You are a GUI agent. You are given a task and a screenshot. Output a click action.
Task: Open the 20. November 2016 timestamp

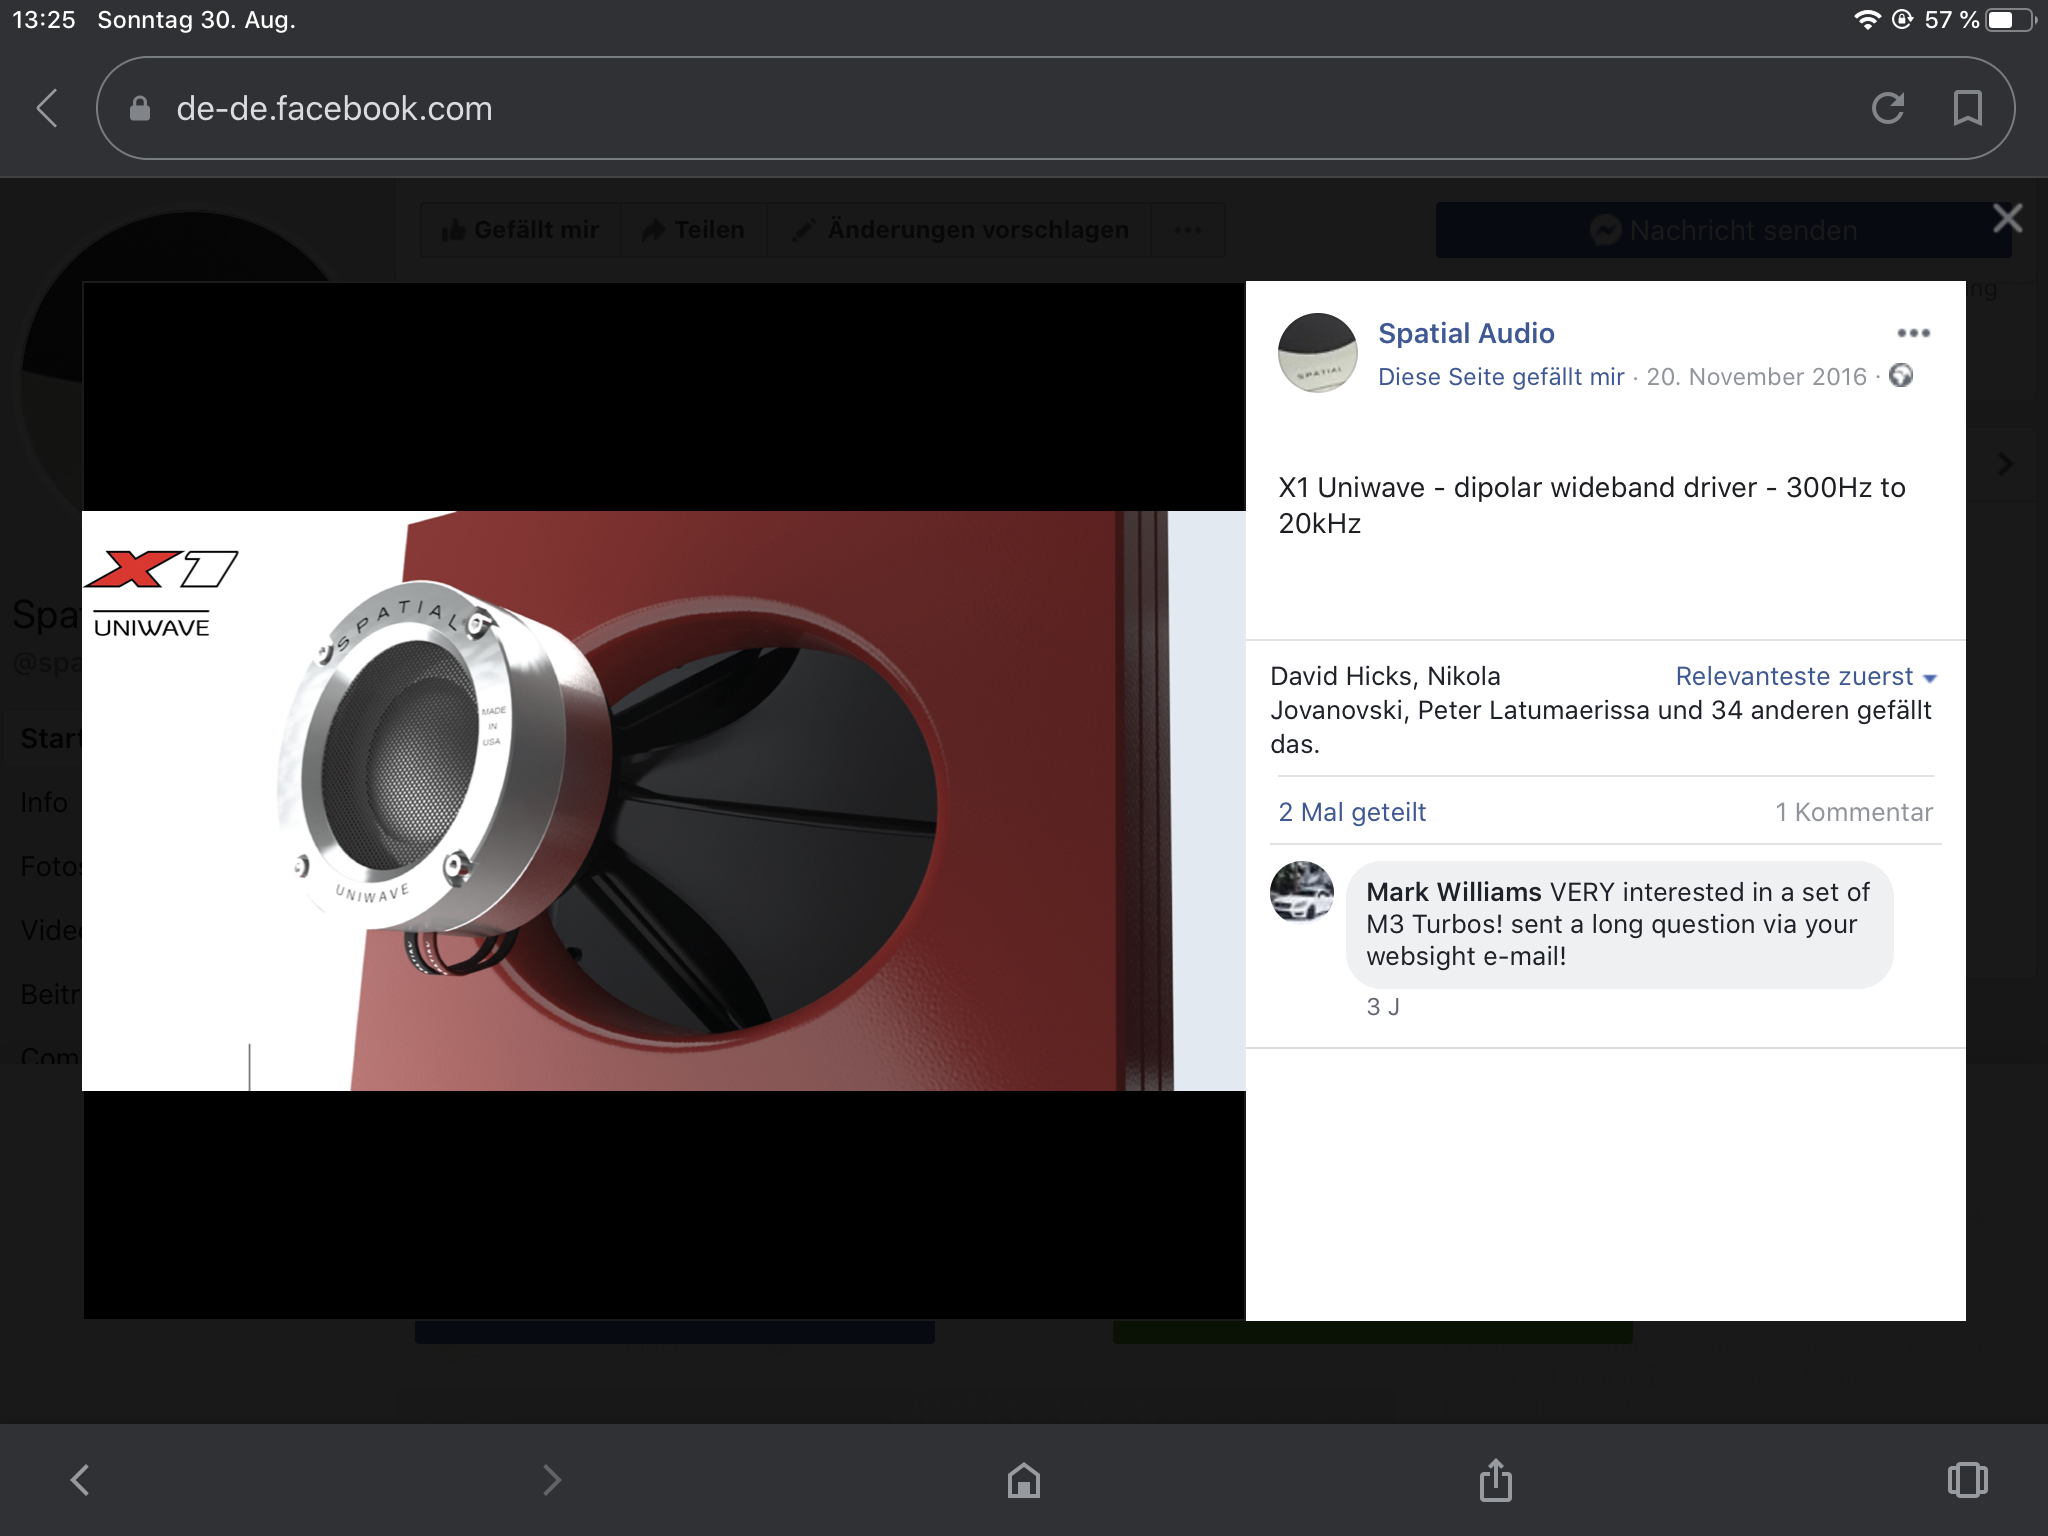[x=1756, y=377]
